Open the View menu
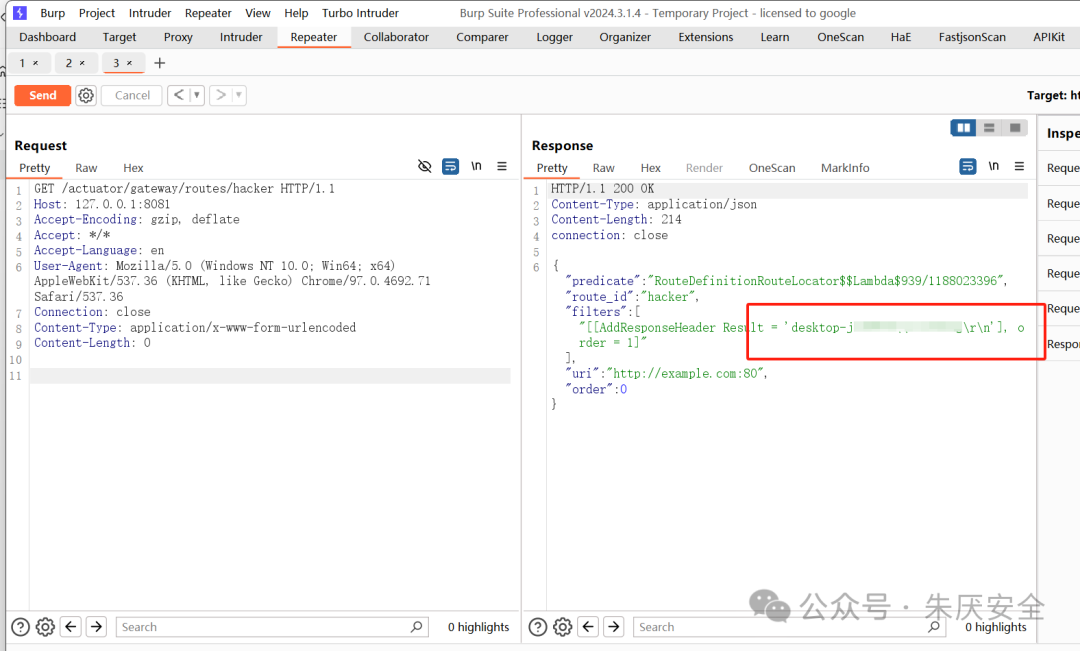 tap(258, 13)
